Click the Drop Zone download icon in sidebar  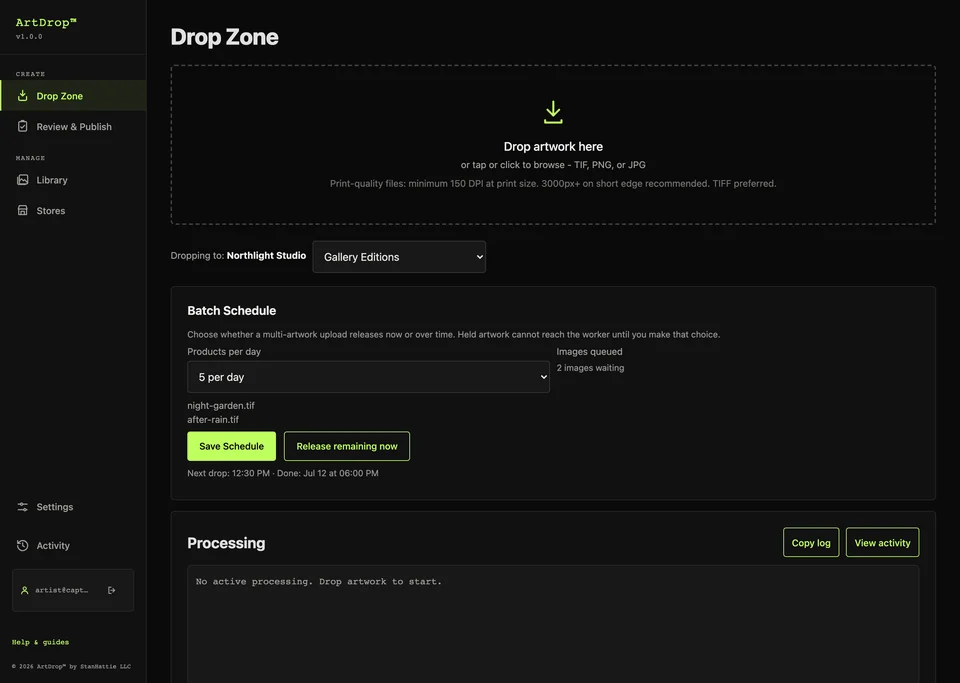tap(23, 95)
